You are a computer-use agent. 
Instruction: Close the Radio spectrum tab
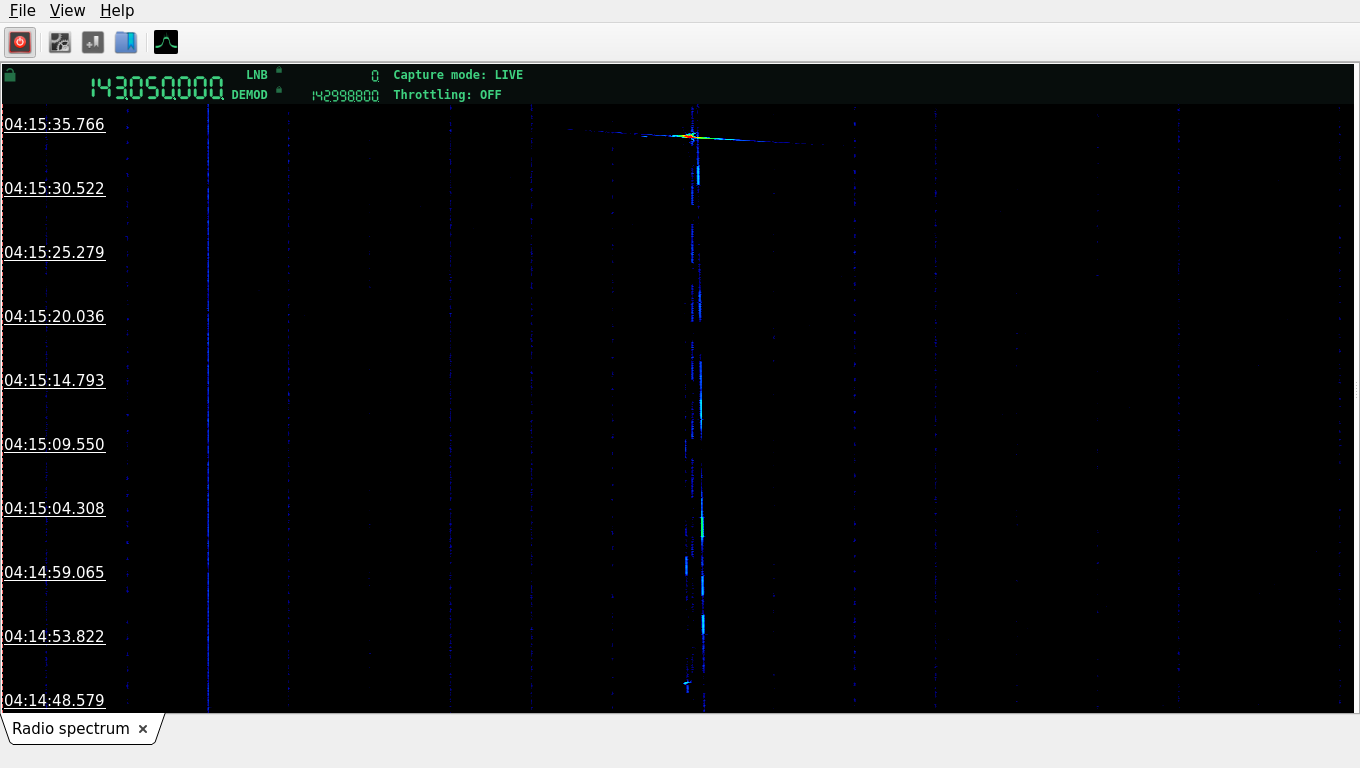(x=143, y=729)
